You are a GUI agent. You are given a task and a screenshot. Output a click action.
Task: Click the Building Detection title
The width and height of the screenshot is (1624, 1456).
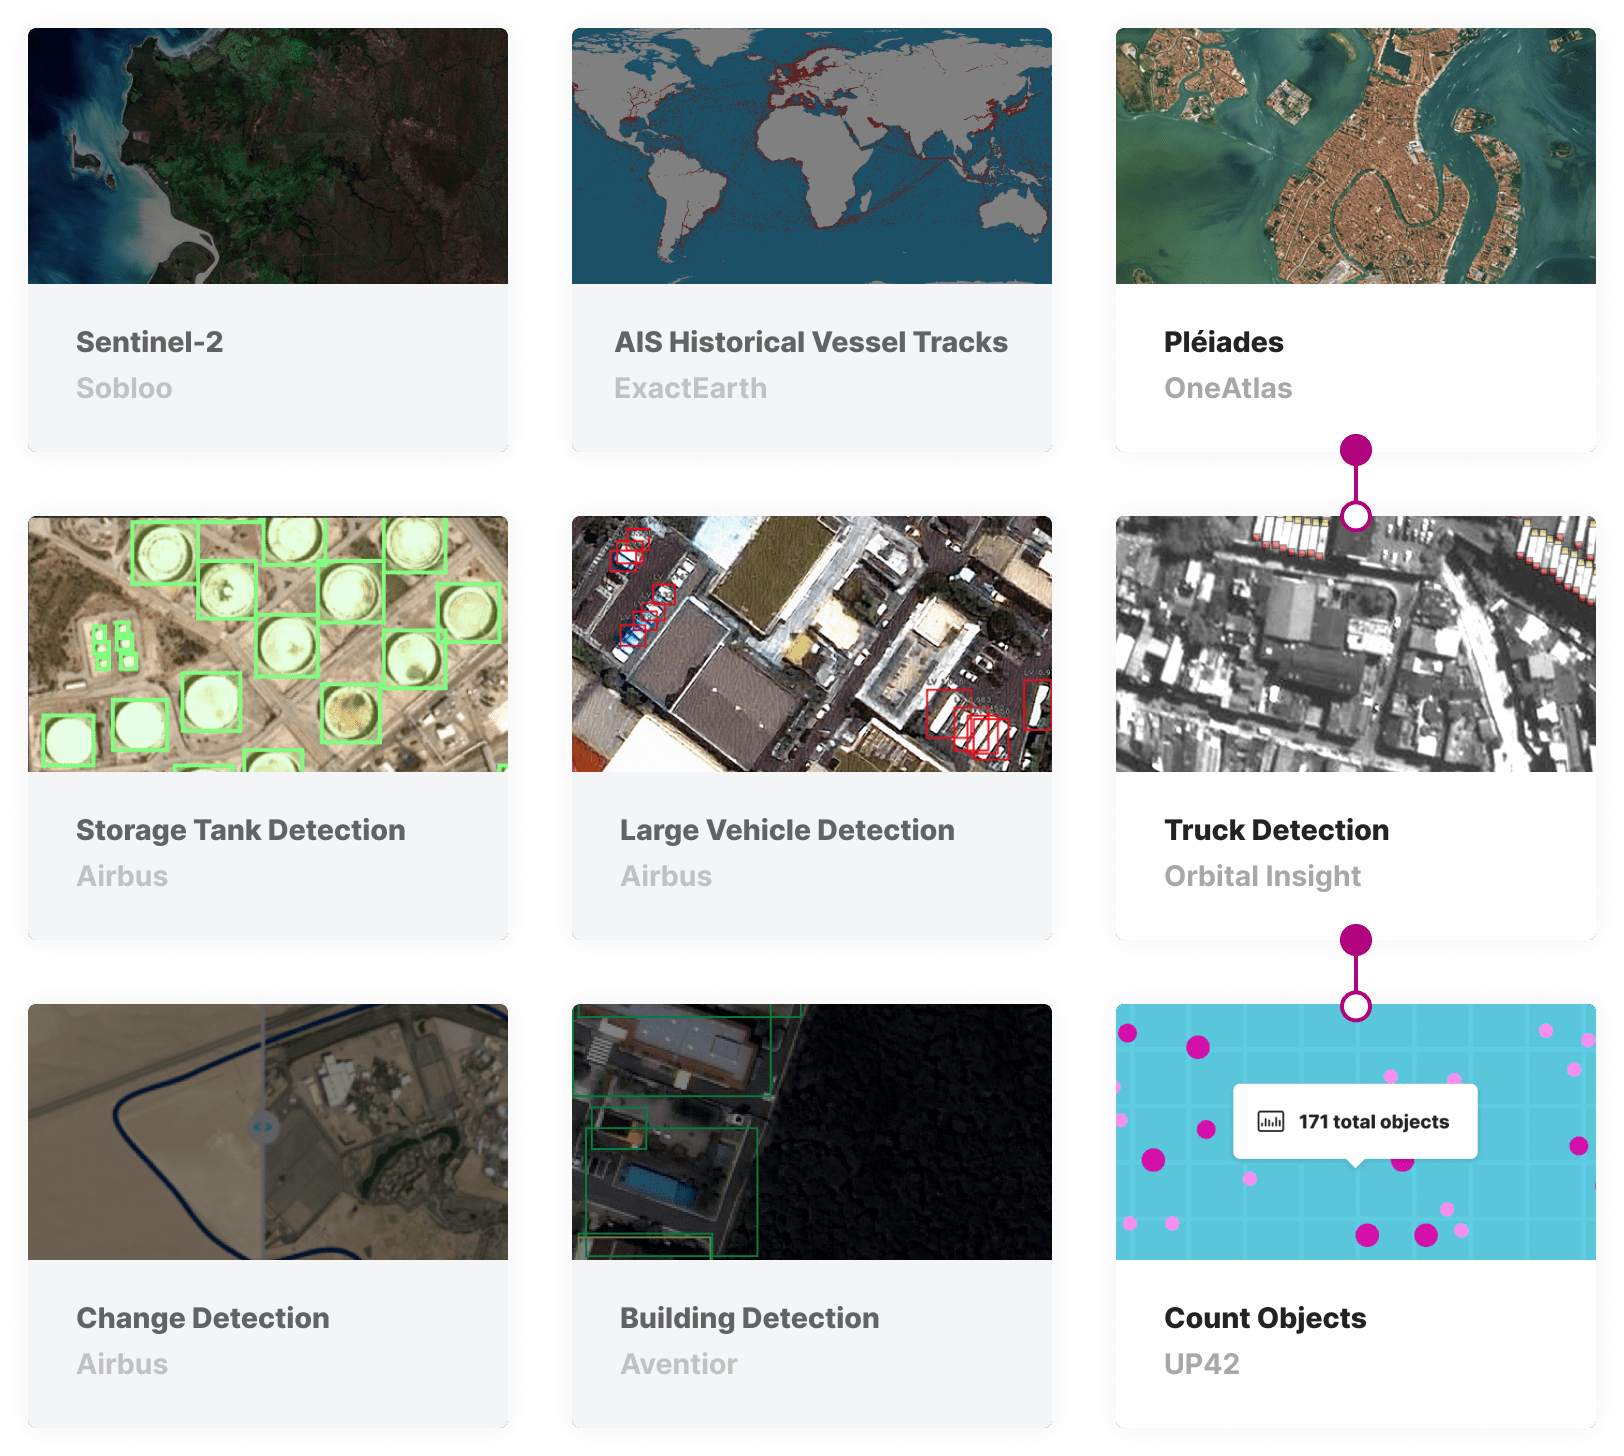750,1318
